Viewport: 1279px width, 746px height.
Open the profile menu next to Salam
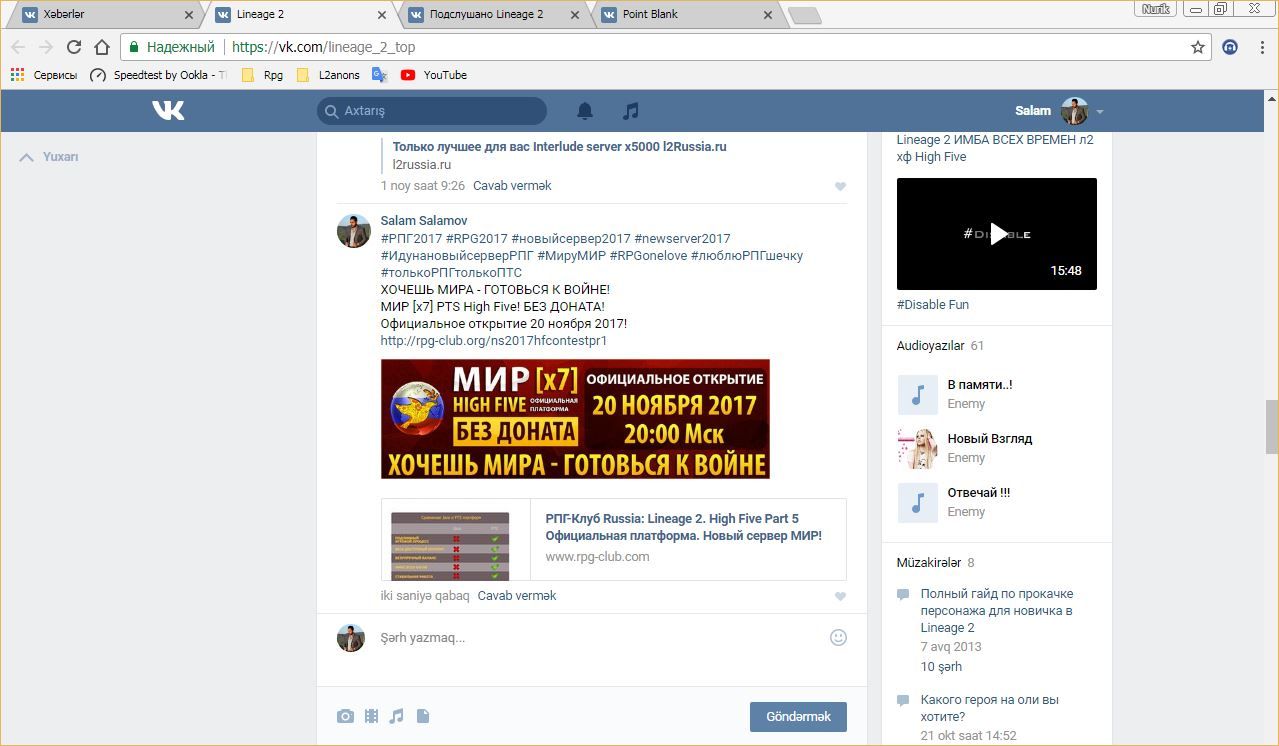click(1100, 112)
